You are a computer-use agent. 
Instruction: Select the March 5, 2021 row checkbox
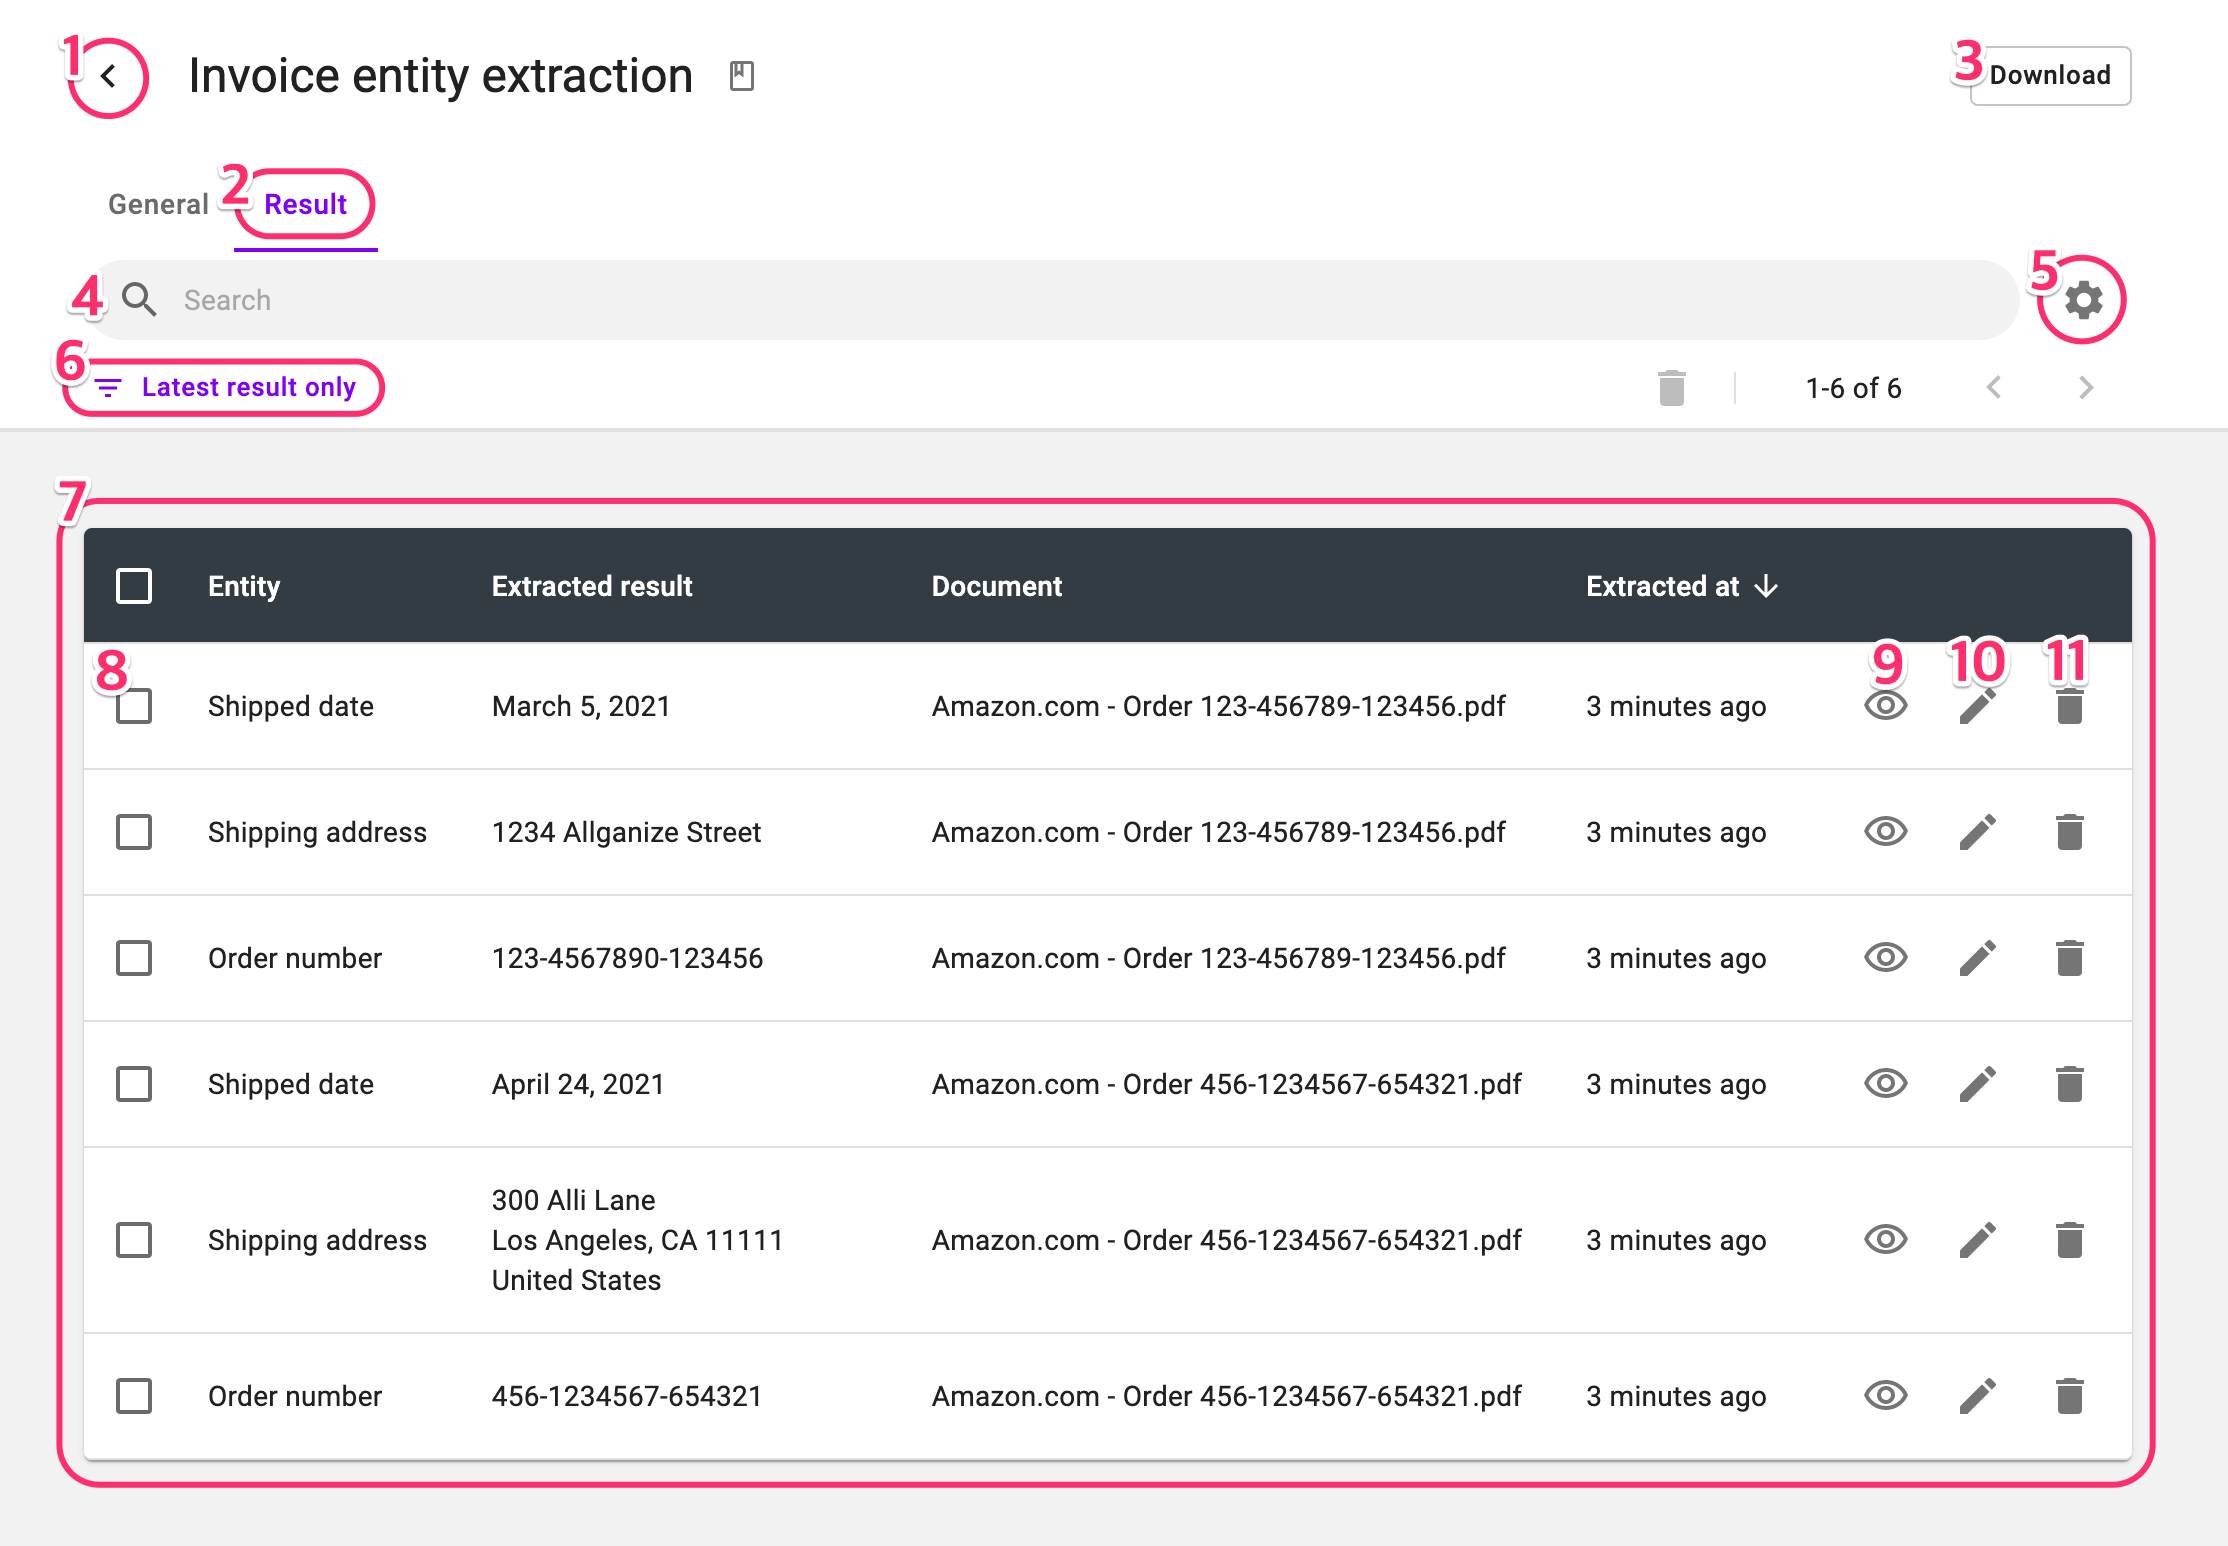click(134, 707)
